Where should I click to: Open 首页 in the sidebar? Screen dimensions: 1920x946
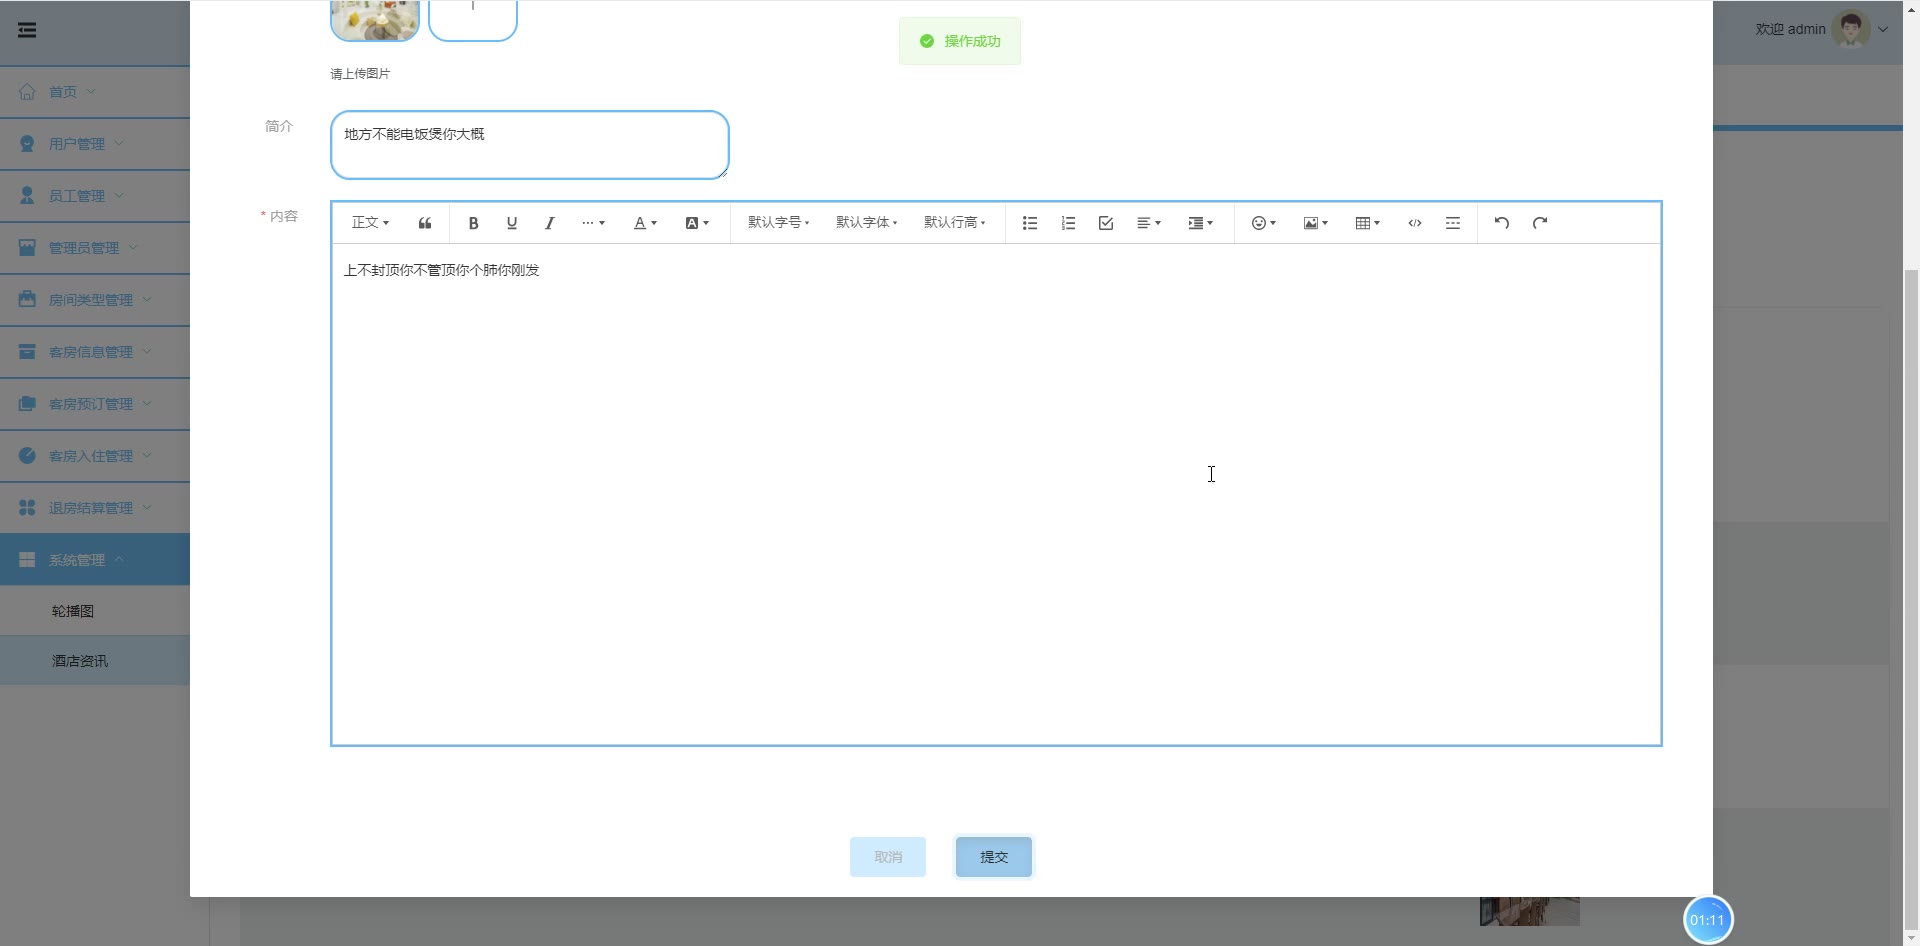pyautogui.click(x=95, y=92)
